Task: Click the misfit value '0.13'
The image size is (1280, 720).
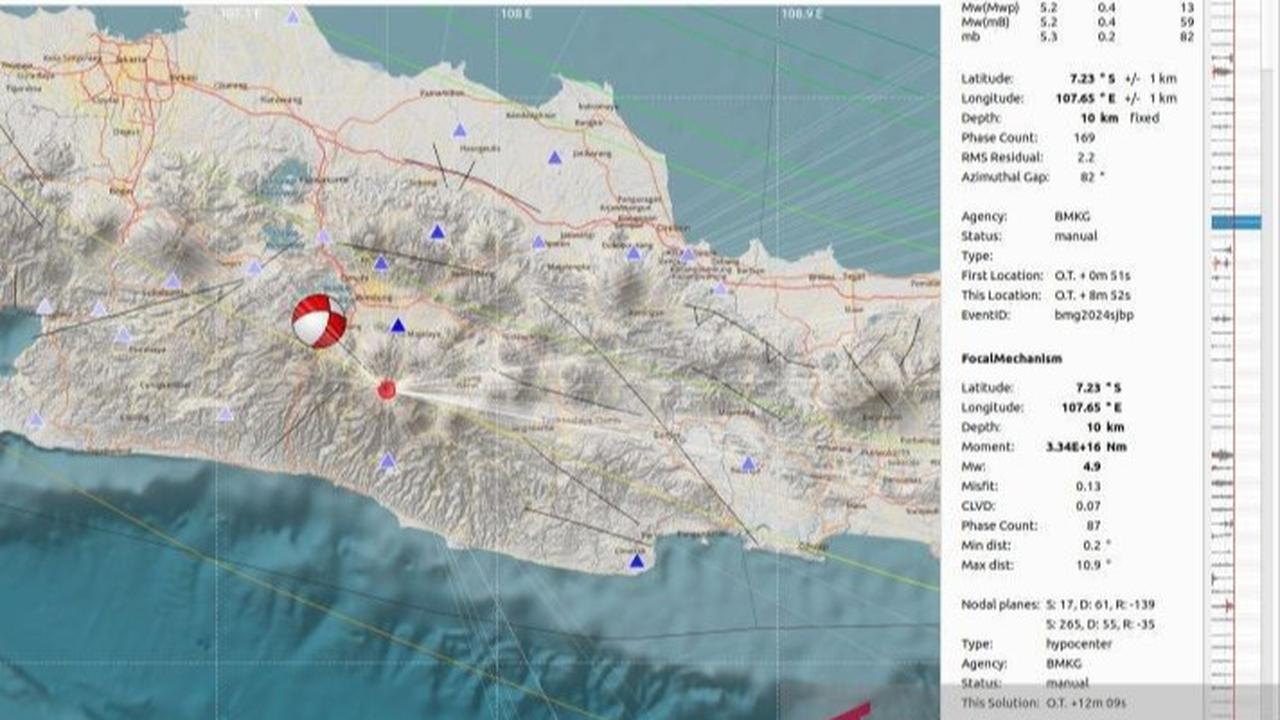Action: [1089, 486]
